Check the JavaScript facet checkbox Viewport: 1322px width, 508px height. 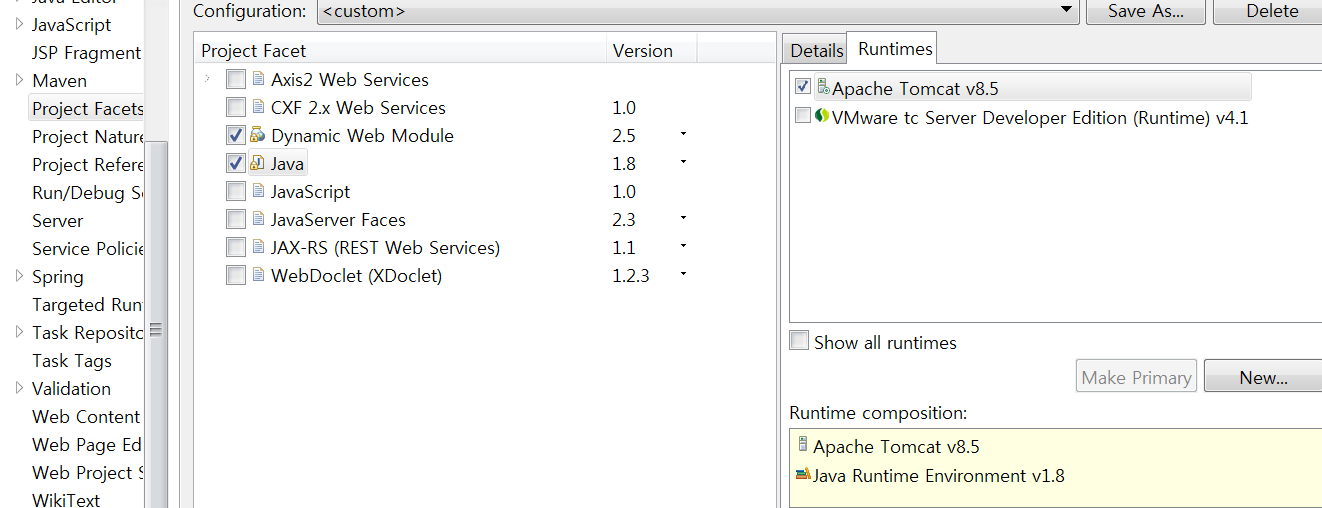click(x=236, y=191)
